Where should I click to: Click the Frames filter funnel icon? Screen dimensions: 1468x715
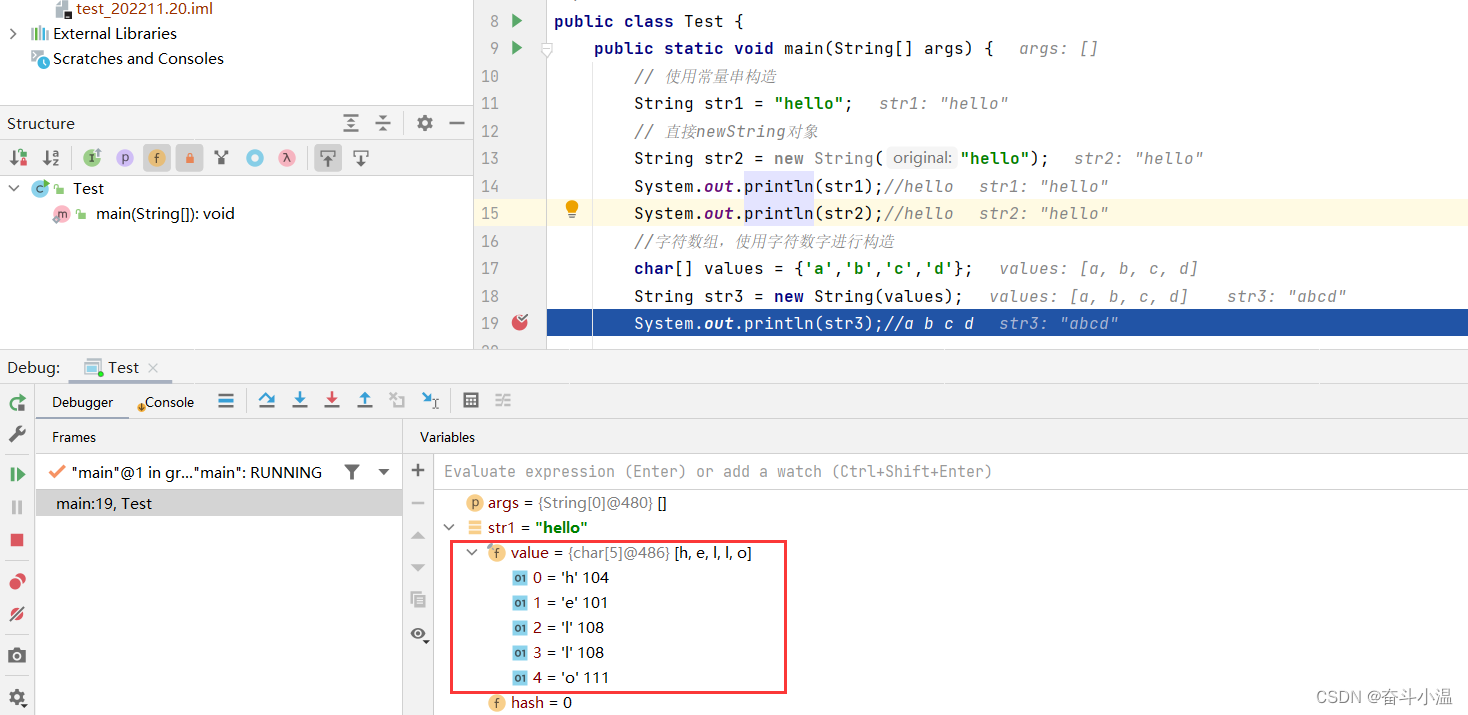click(352, 472)
